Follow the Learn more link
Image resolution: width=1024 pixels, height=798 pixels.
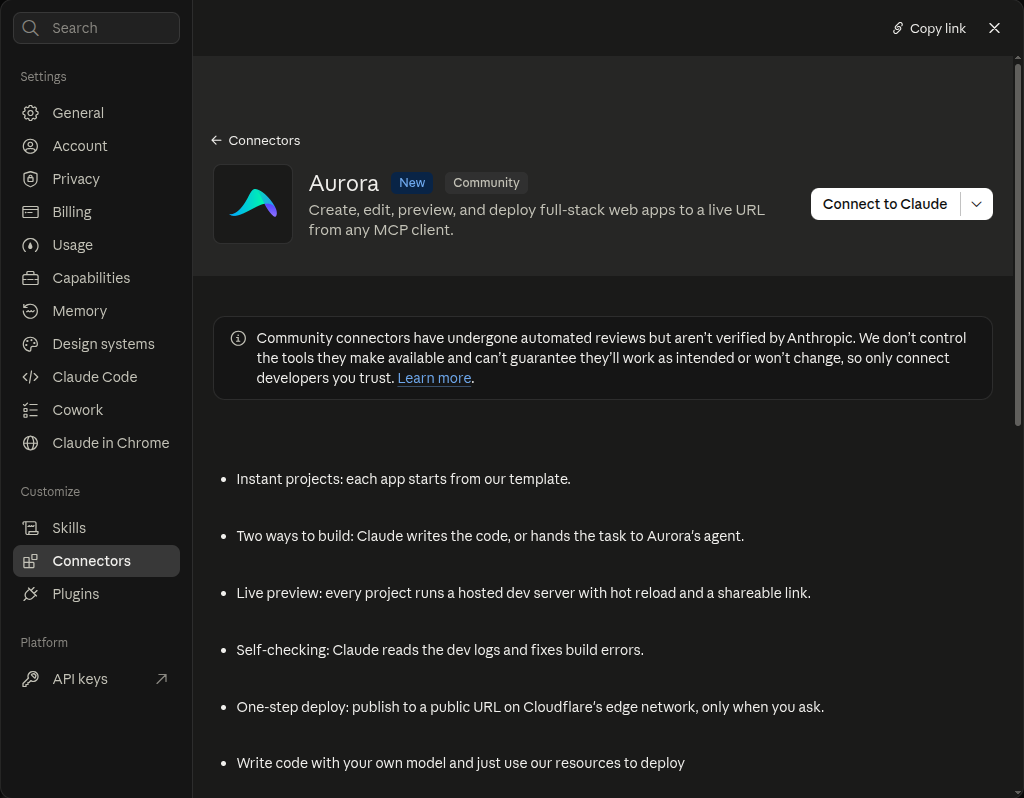point(434,378)
